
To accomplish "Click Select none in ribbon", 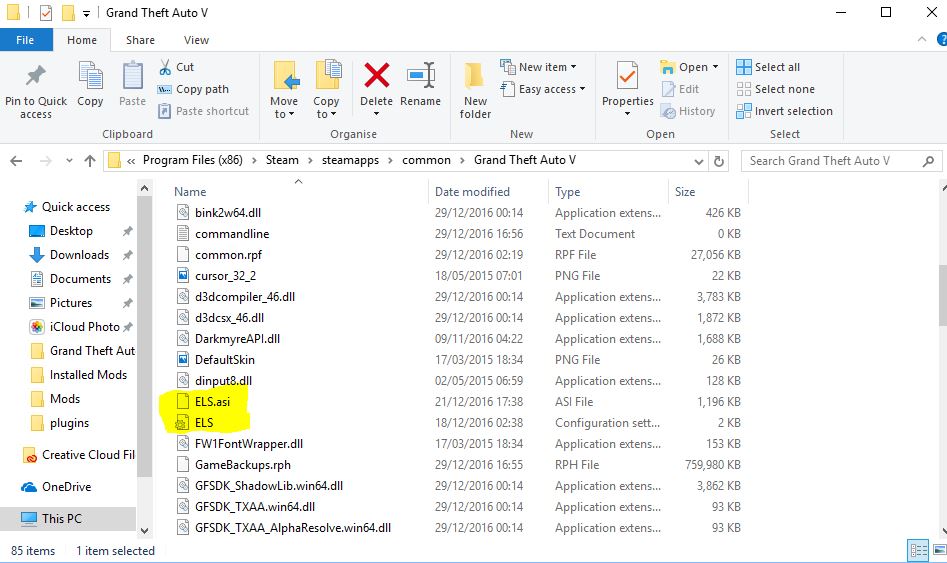I will pyautogui.click(x=775, y=89).
